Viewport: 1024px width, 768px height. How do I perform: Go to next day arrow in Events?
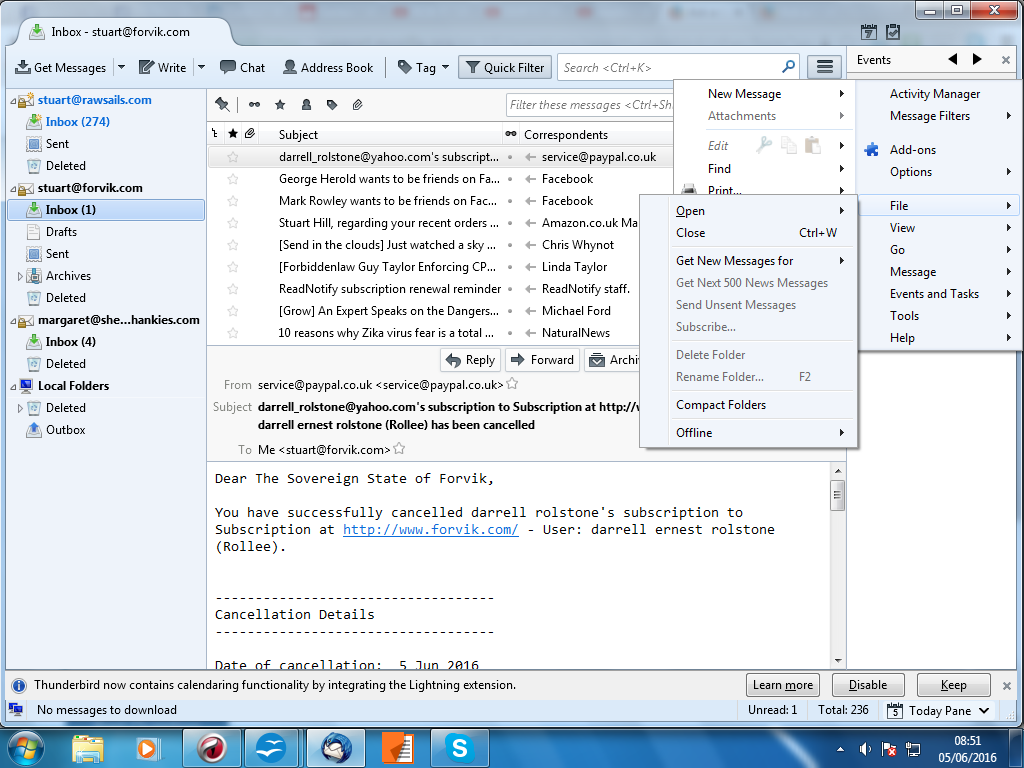977,60
